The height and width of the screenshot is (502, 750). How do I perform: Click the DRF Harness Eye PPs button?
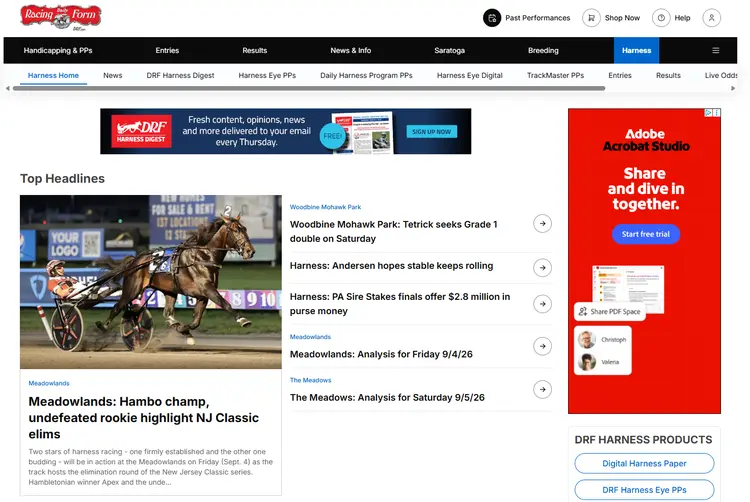click(x=644, y=490)
